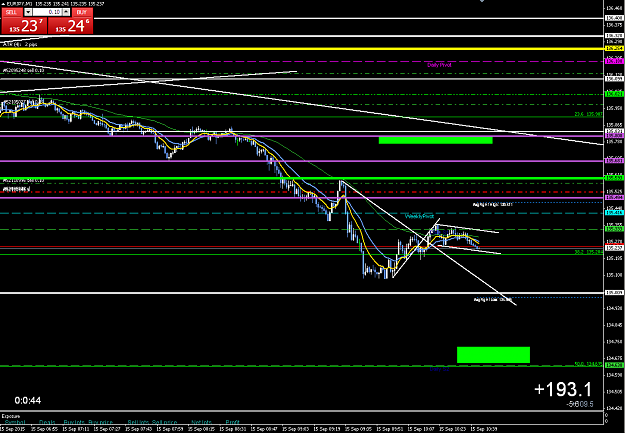
Task: Select the lower green rectangle object
Action: (493, 355)
